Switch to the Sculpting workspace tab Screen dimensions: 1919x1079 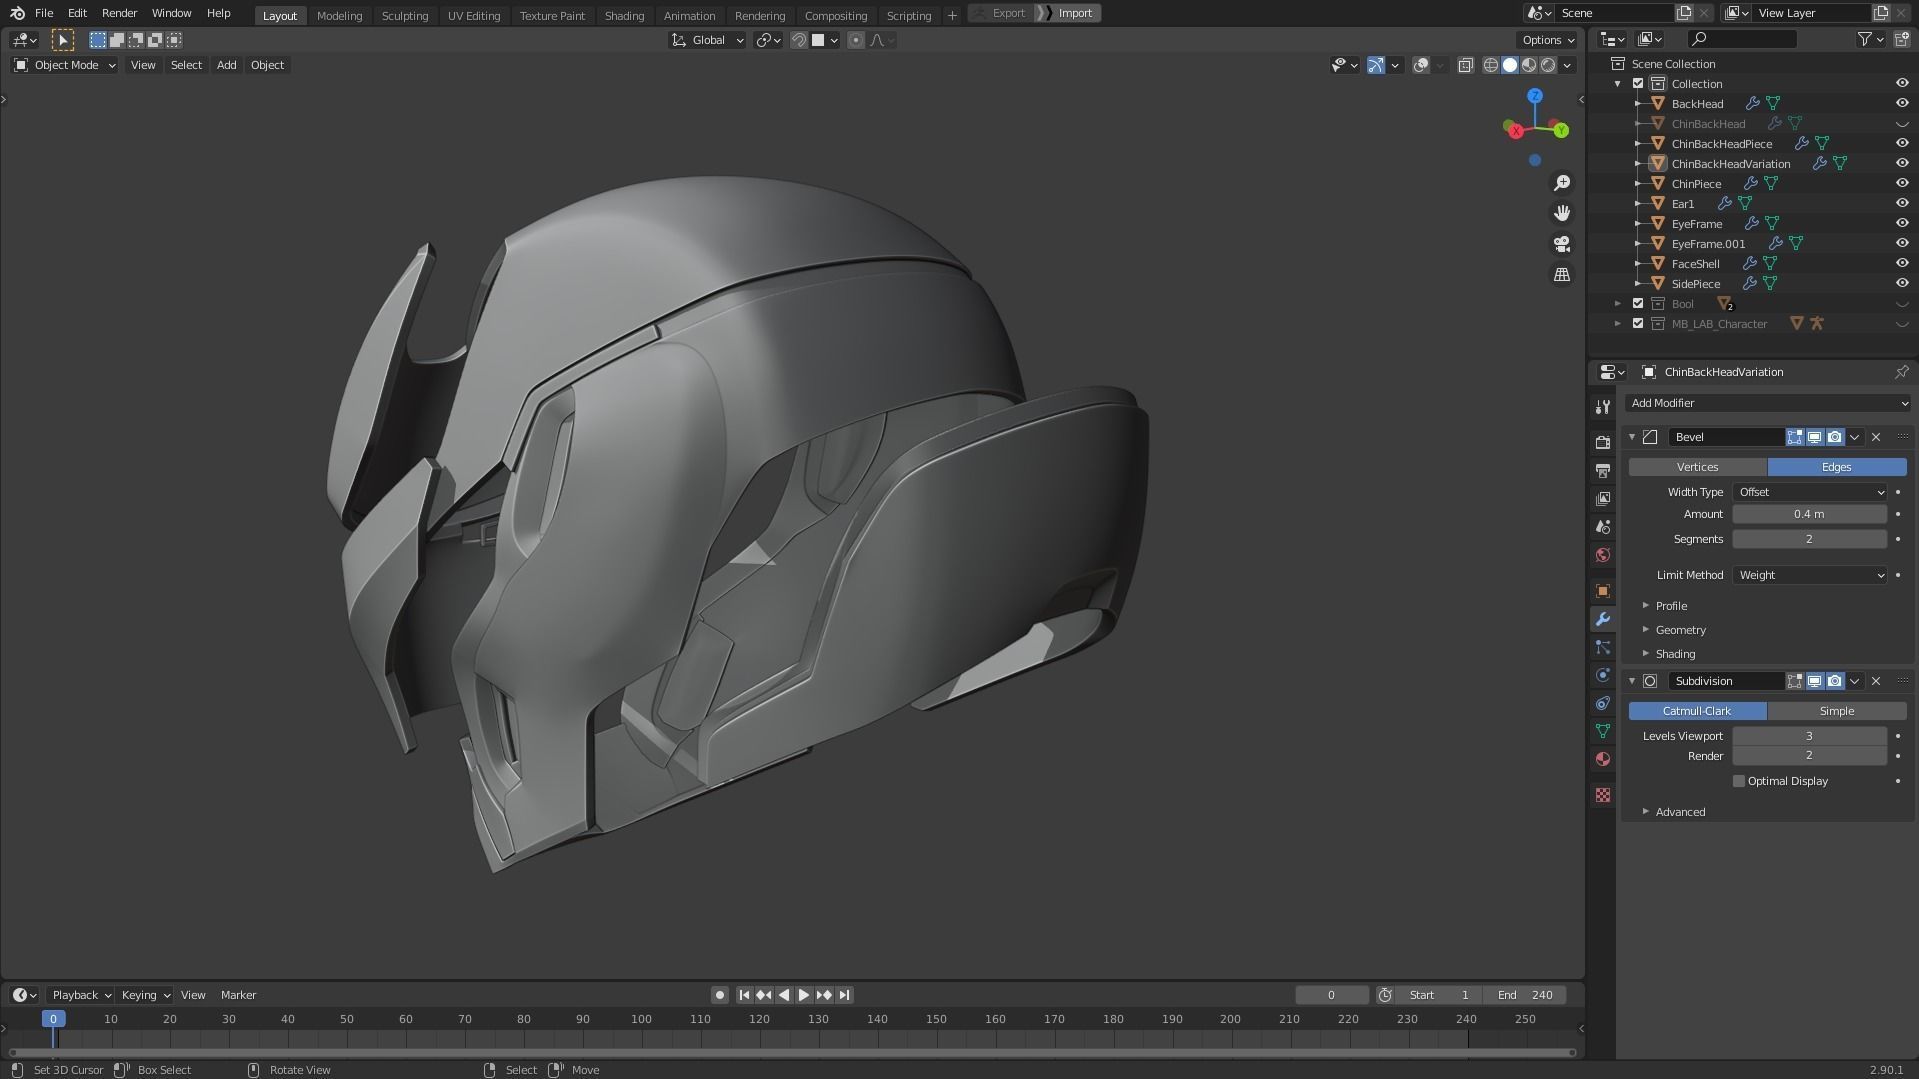(404, 15)
